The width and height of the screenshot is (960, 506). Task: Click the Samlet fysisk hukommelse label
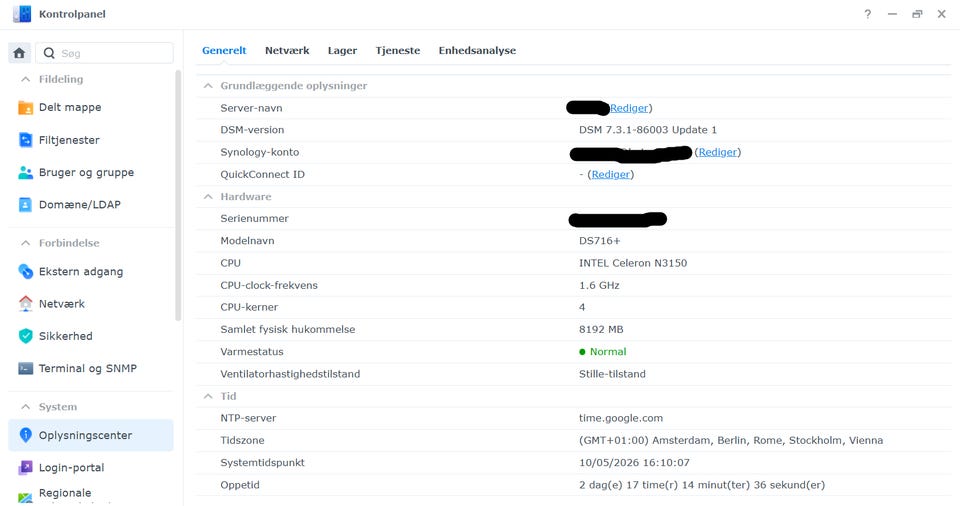point(288,330)
